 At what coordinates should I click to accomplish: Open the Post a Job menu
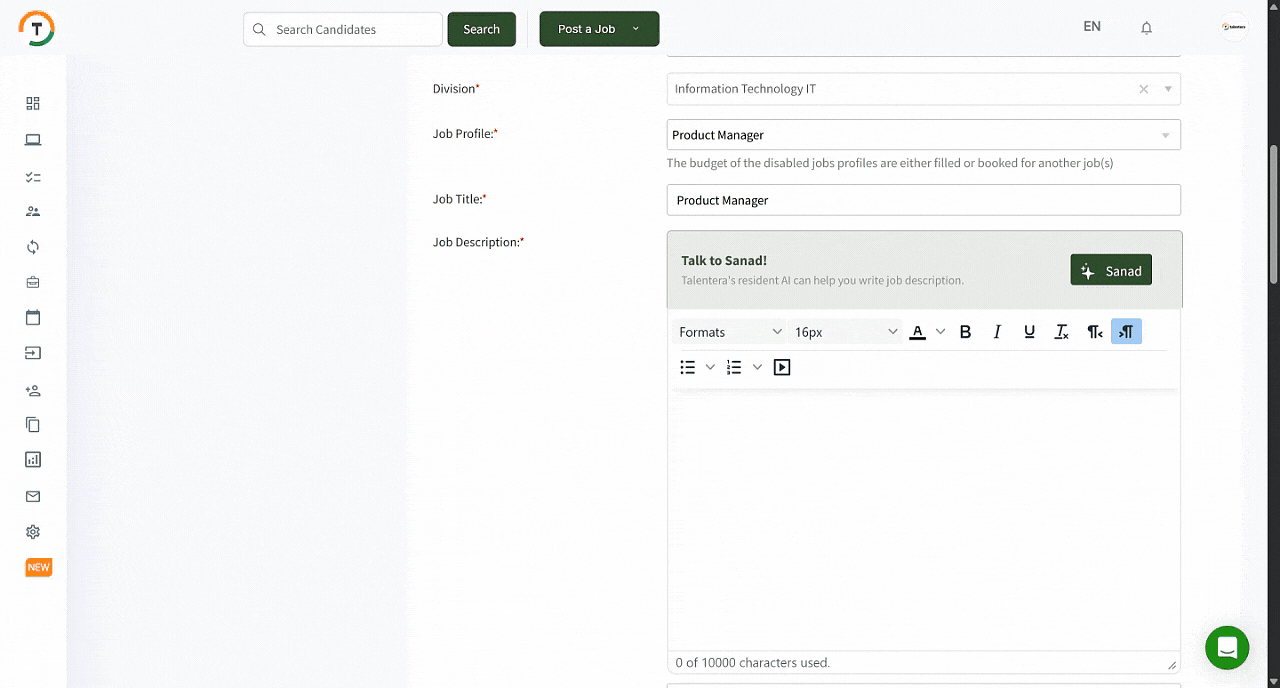pos(599,29)
